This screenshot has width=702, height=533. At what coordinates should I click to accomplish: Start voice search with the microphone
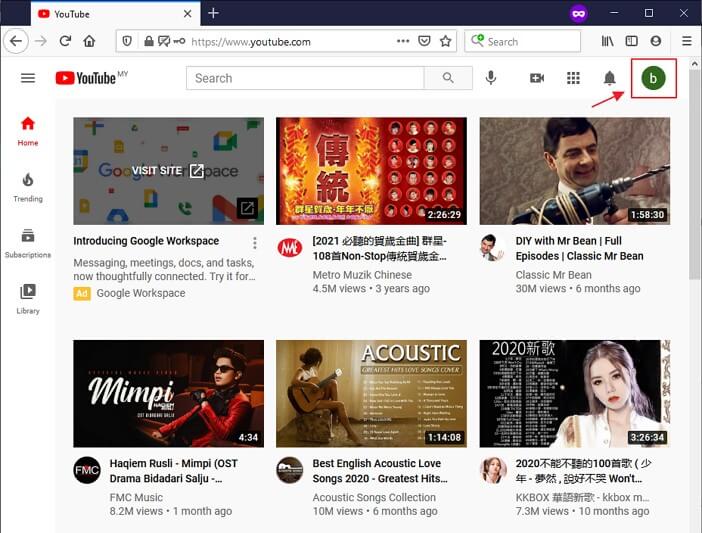coord(491,78)
